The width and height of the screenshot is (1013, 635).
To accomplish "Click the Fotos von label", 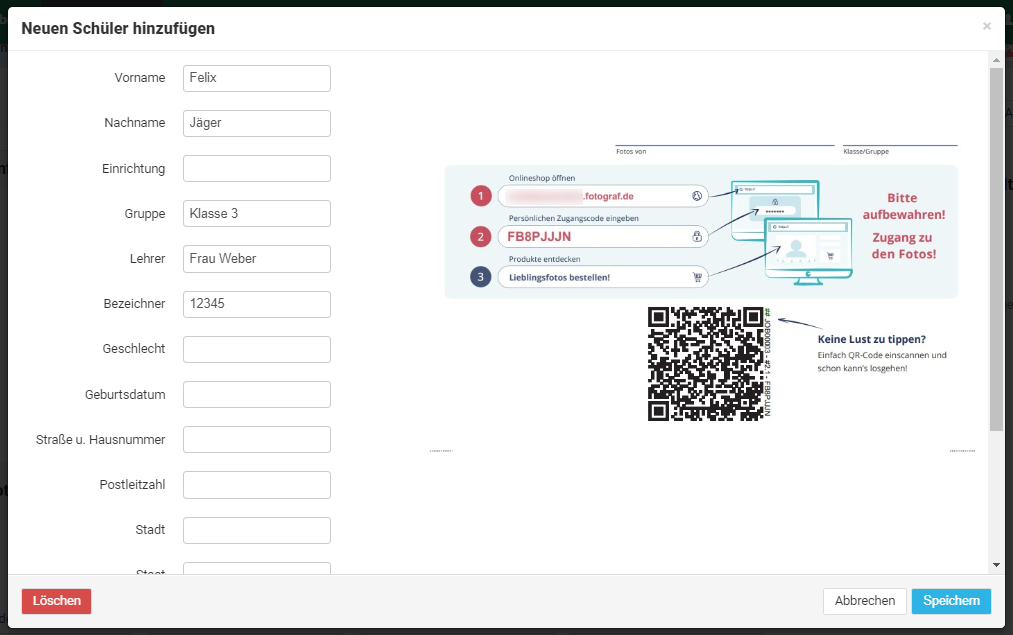I will [631, 152].
